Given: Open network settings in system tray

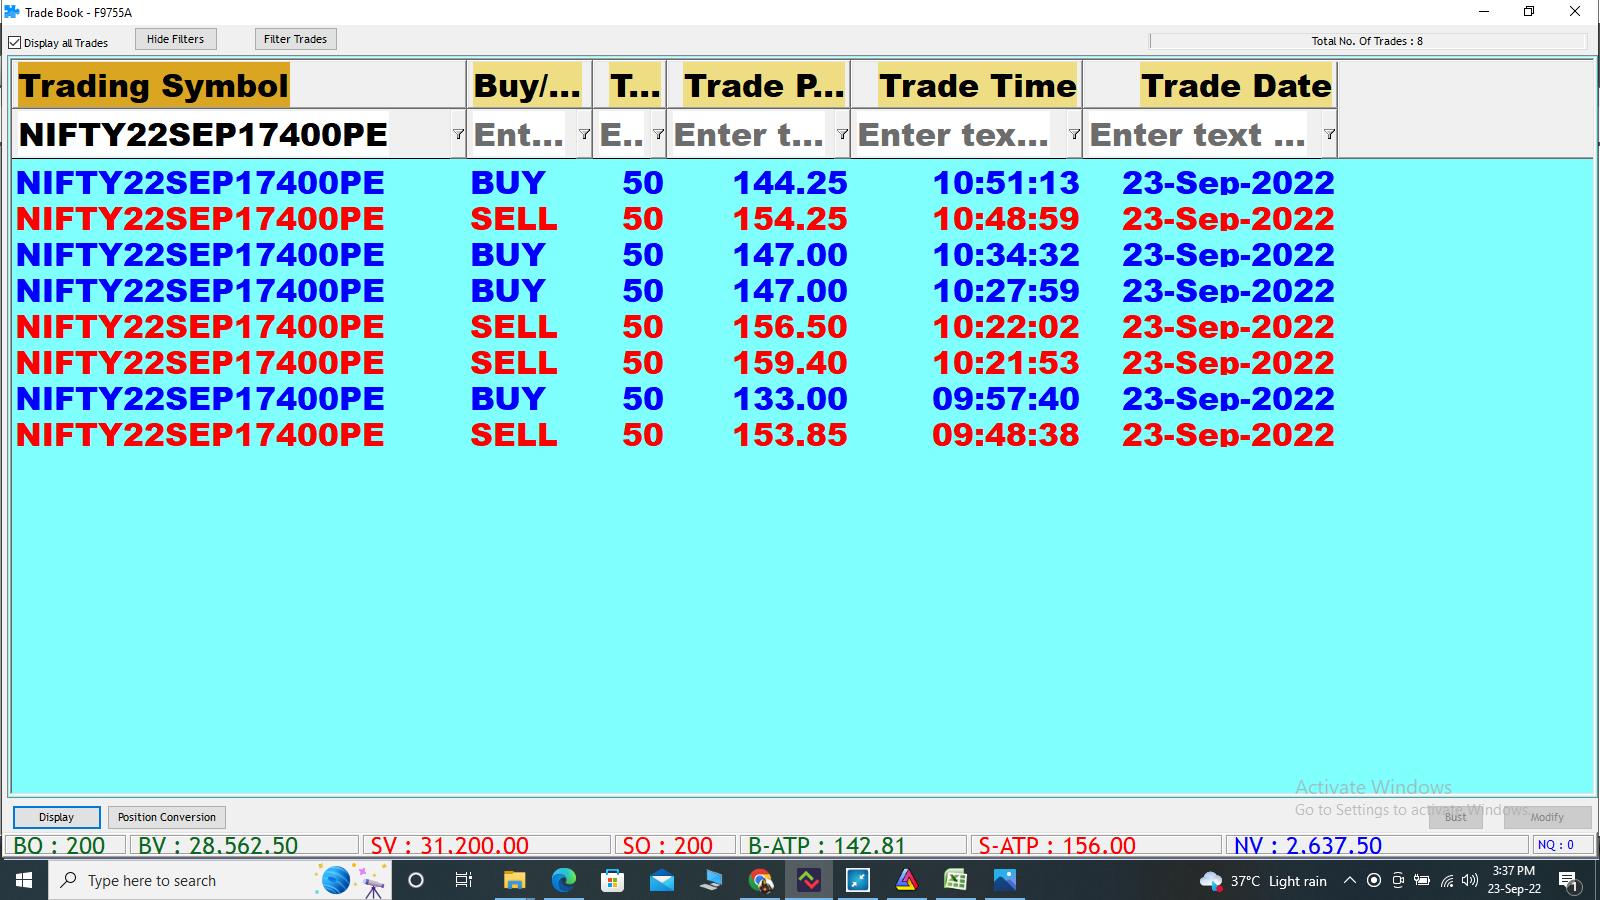Looking at the screenshot, I should [1446, 880].
